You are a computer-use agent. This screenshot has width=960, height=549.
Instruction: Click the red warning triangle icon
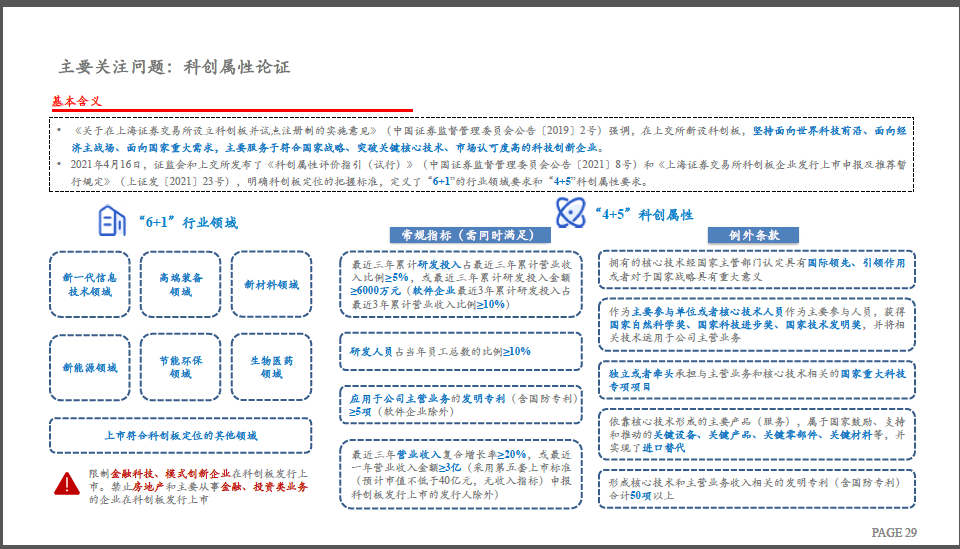tap(67, 484)
